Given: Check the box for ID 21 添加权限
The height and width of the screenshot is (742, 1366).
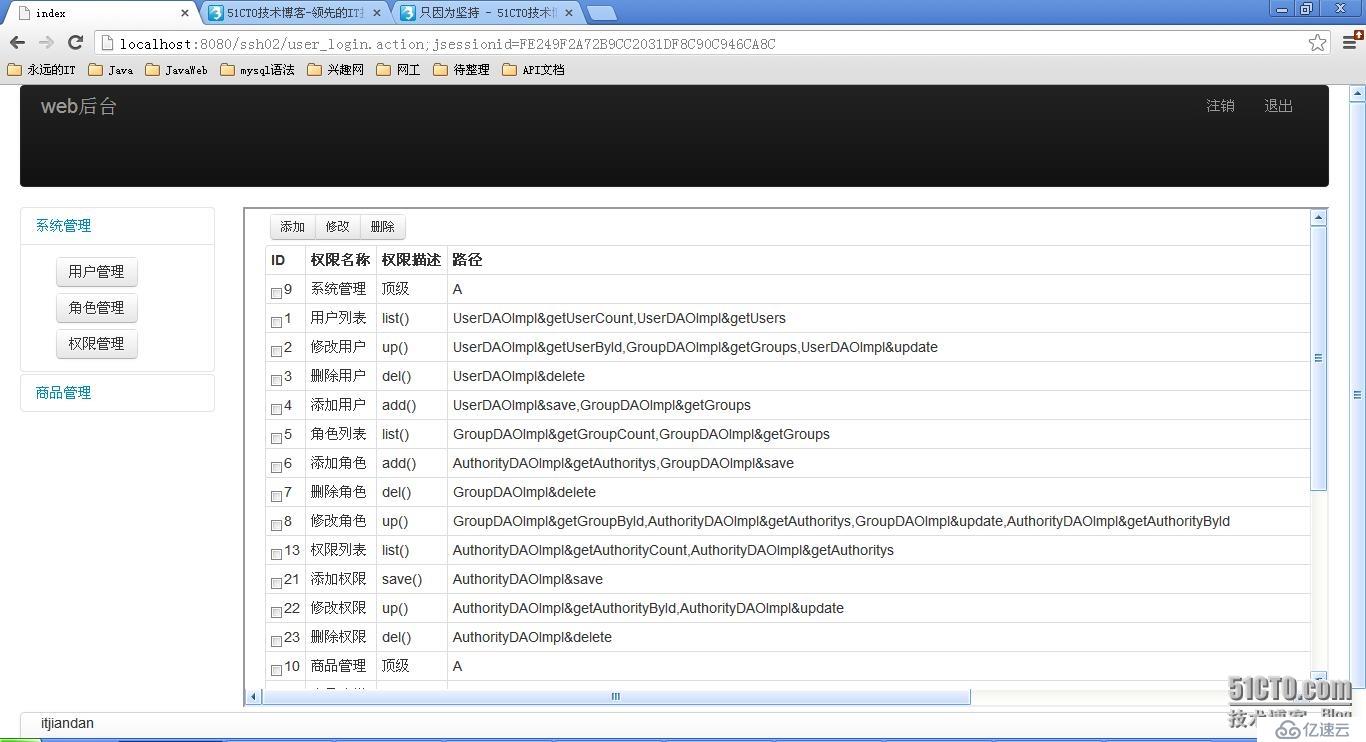Looking at the screenshot, I should coord(276,583).
